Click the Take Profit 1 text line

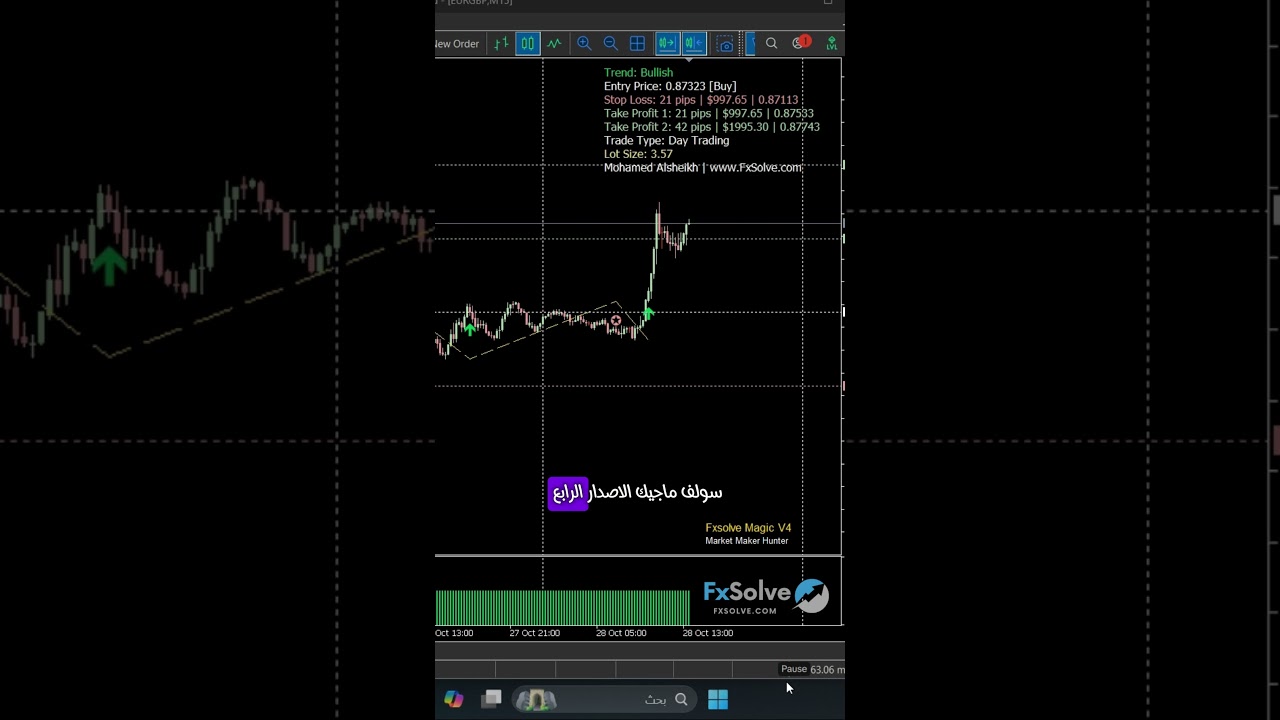709,114
